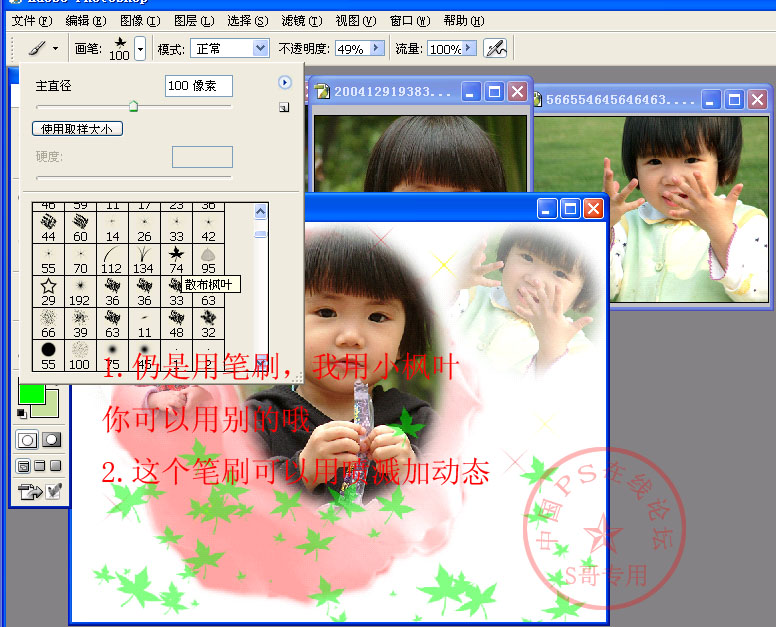Open the 图像(I) menu
The image size is (776, 627).
pos(141,21)
